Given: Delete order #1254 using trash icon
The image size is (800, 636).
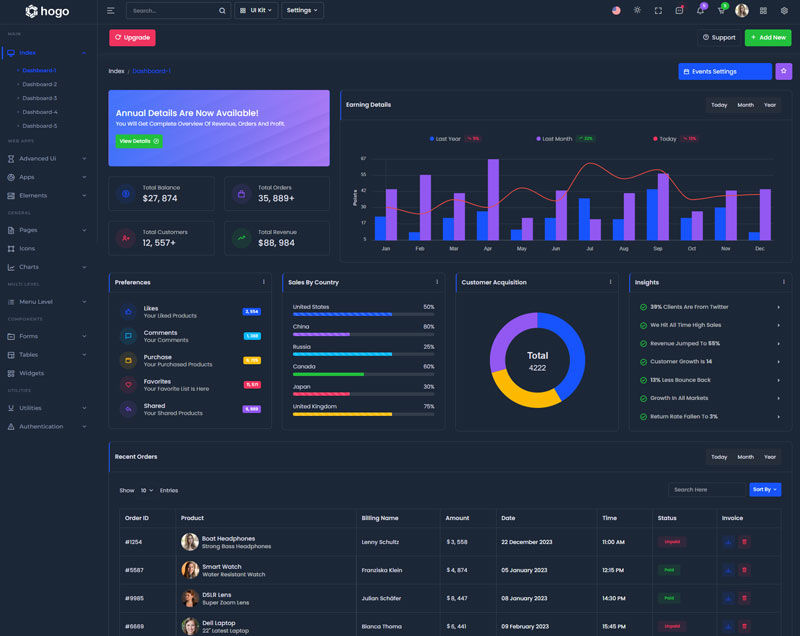Looking at the screenshot, I should click(744, 542).
